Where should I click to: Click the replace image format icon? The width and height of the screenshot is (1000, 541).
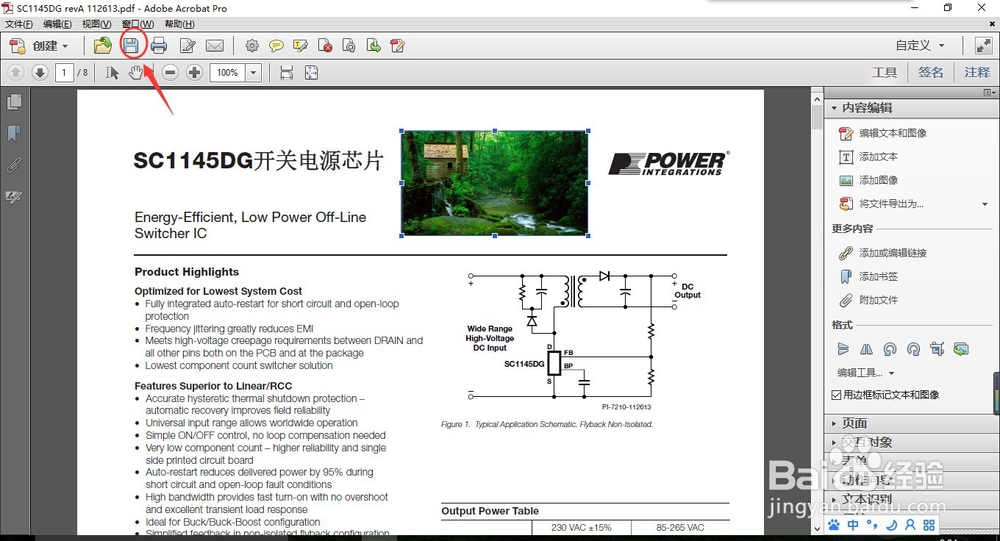pyautogui.click(x=961, y=349)
